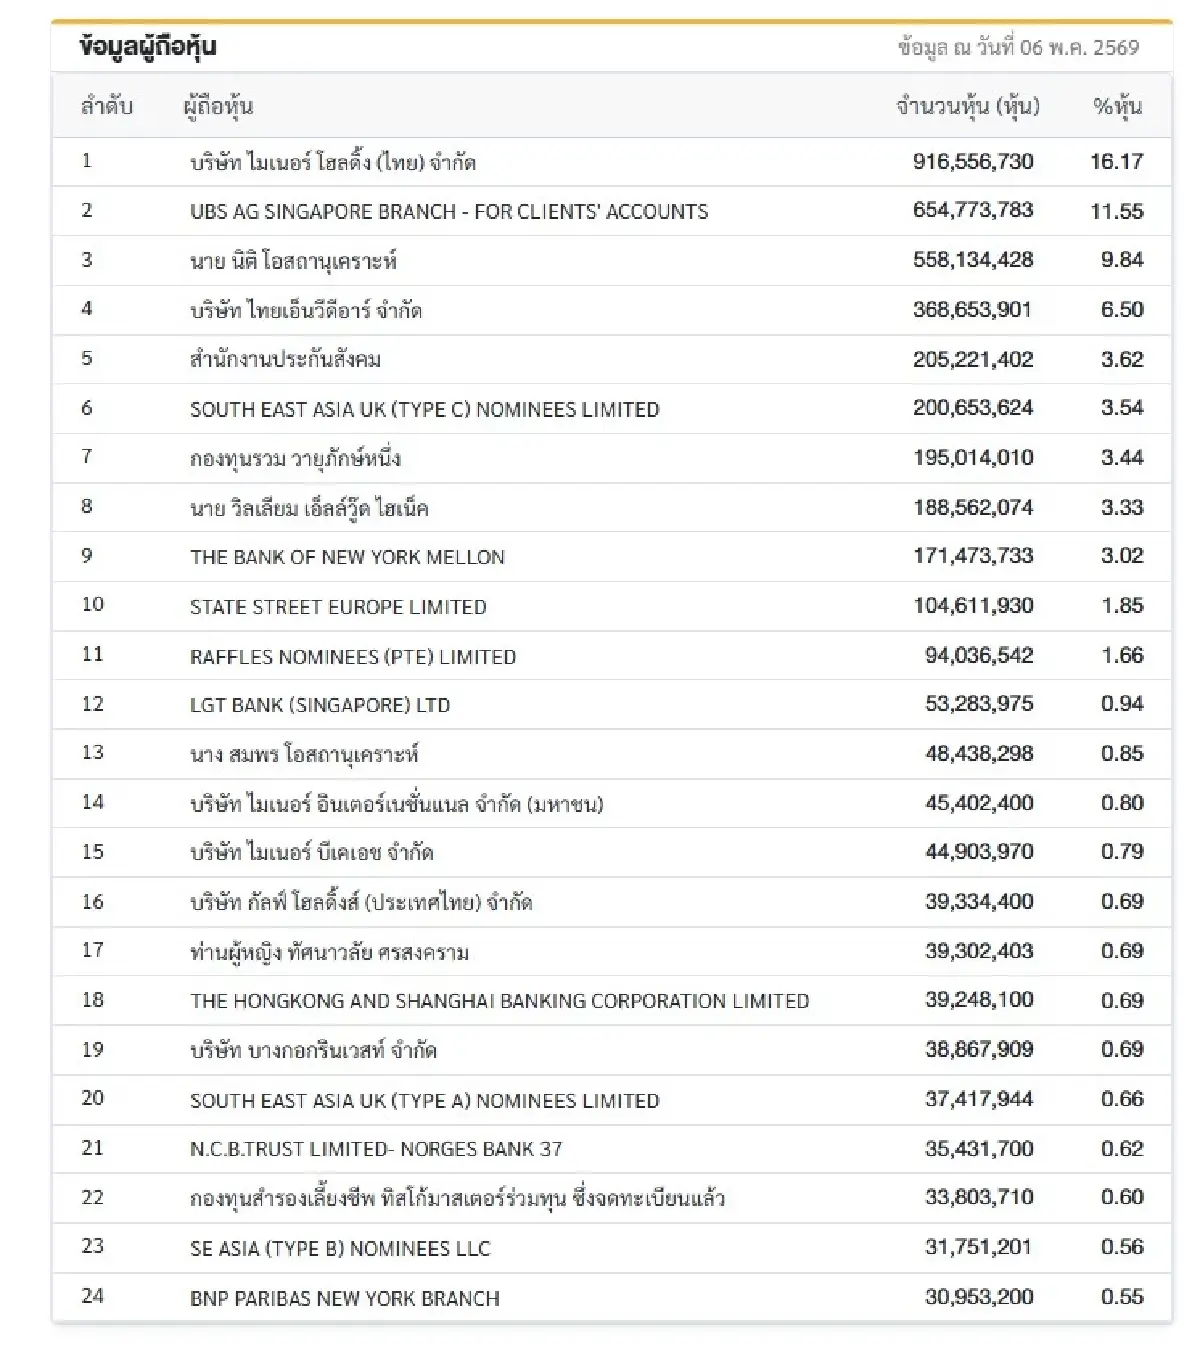The height and width of the screenshot is (1346, 1200).
Task: Select shareholder บริษัท ไมเนอร์ โฮลดิ้ง (ไทย) จำกัด
Action: [333, 162]
